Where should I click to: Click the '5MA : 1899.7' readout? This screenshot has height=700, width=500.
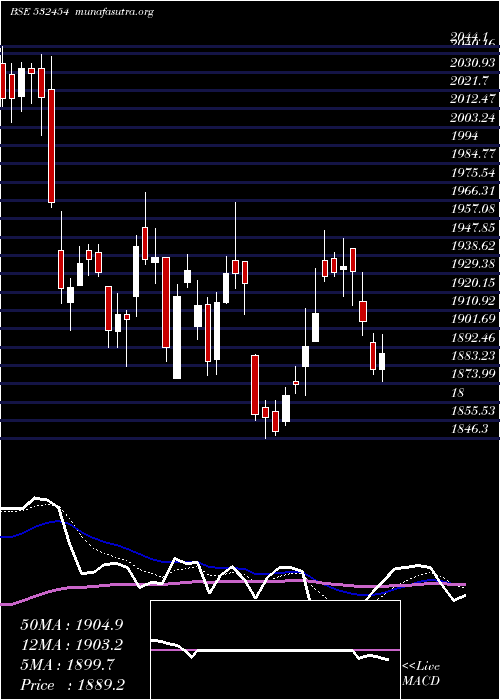coord(67,665)
